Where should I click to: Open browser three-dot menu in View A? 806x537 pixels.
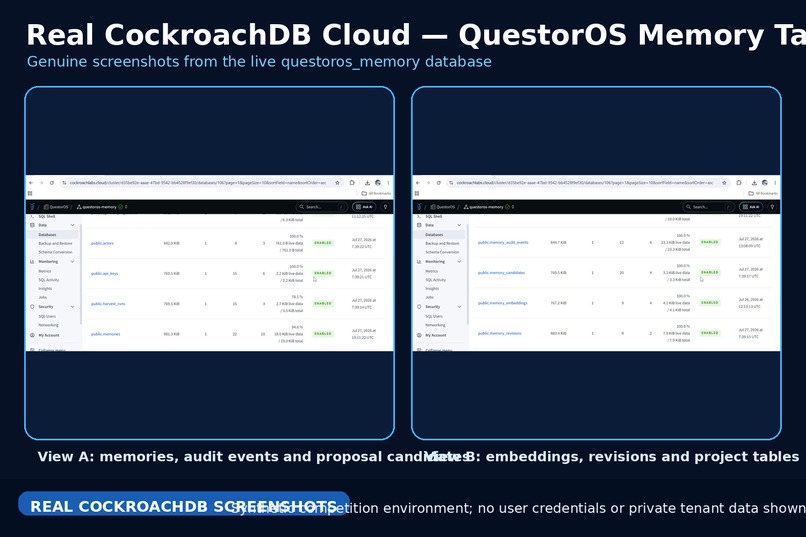coord(388,182)
